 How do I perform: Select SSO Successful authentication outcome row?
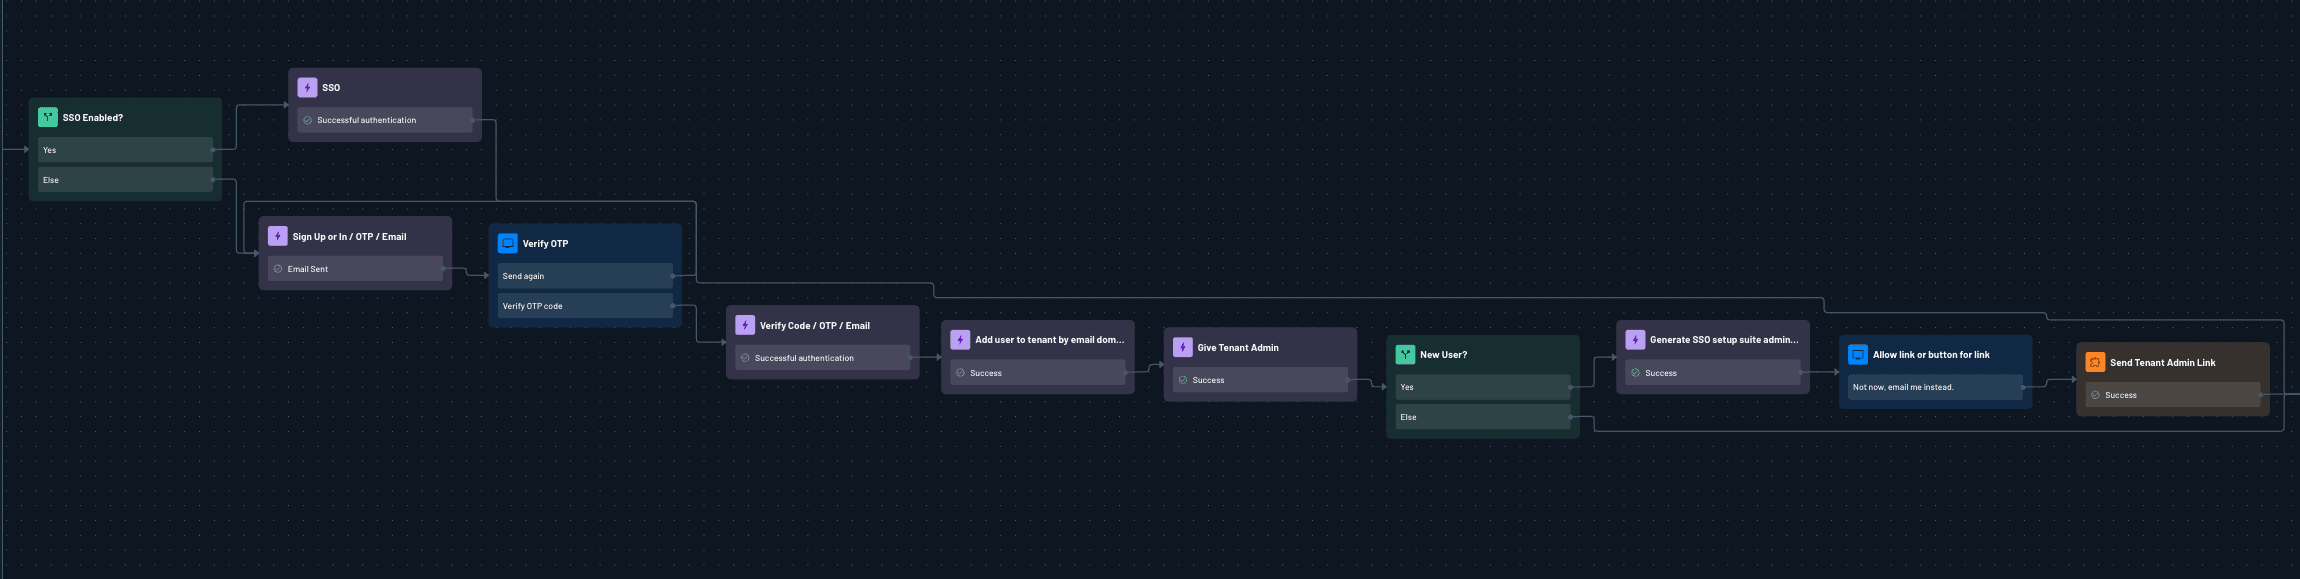(x=385, y=120)
